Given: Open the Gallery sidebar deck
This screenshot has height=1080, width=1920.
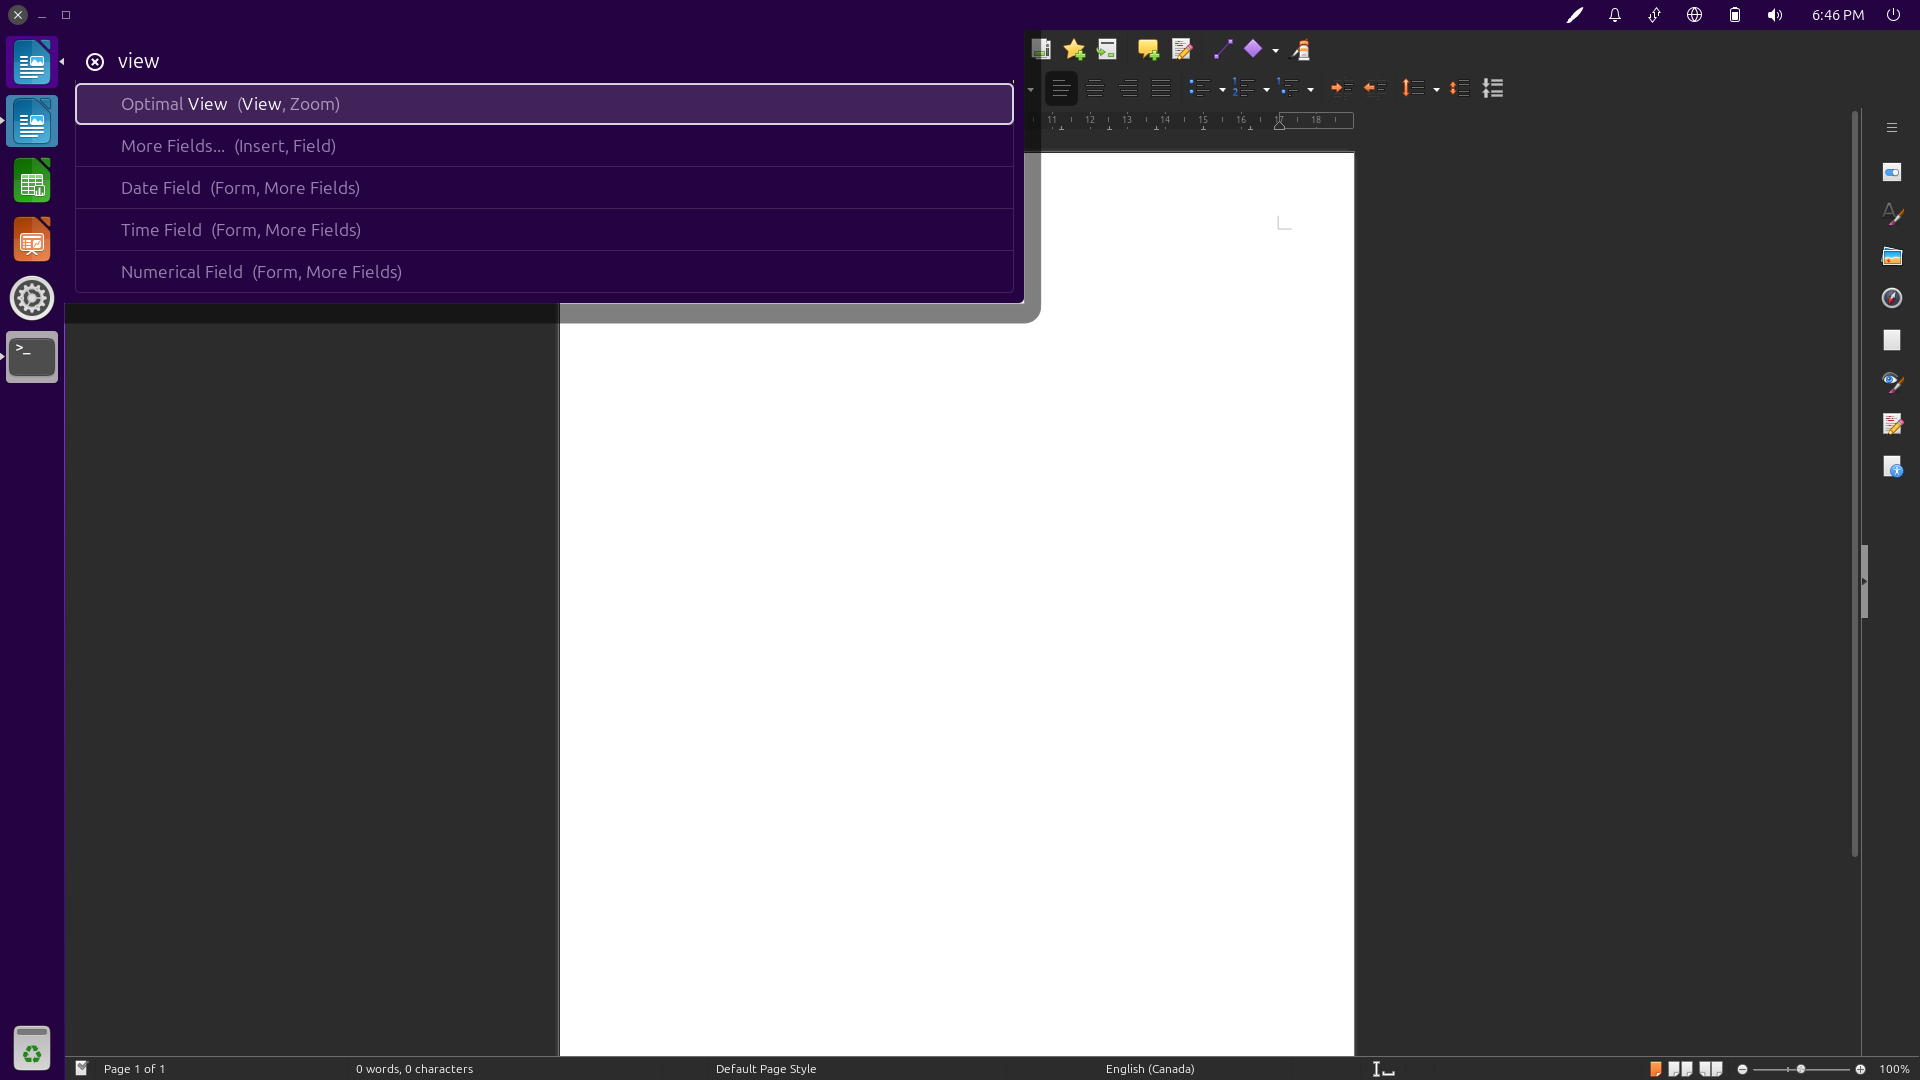Looking at the screenshot, I should (x=1891, y=256).
